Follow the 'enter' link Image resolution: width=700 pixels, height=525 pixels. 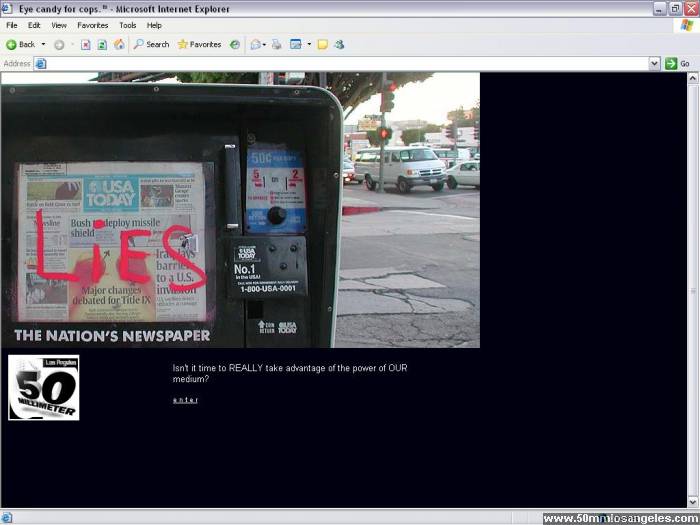pyautogui.click(x=185, y=400)
